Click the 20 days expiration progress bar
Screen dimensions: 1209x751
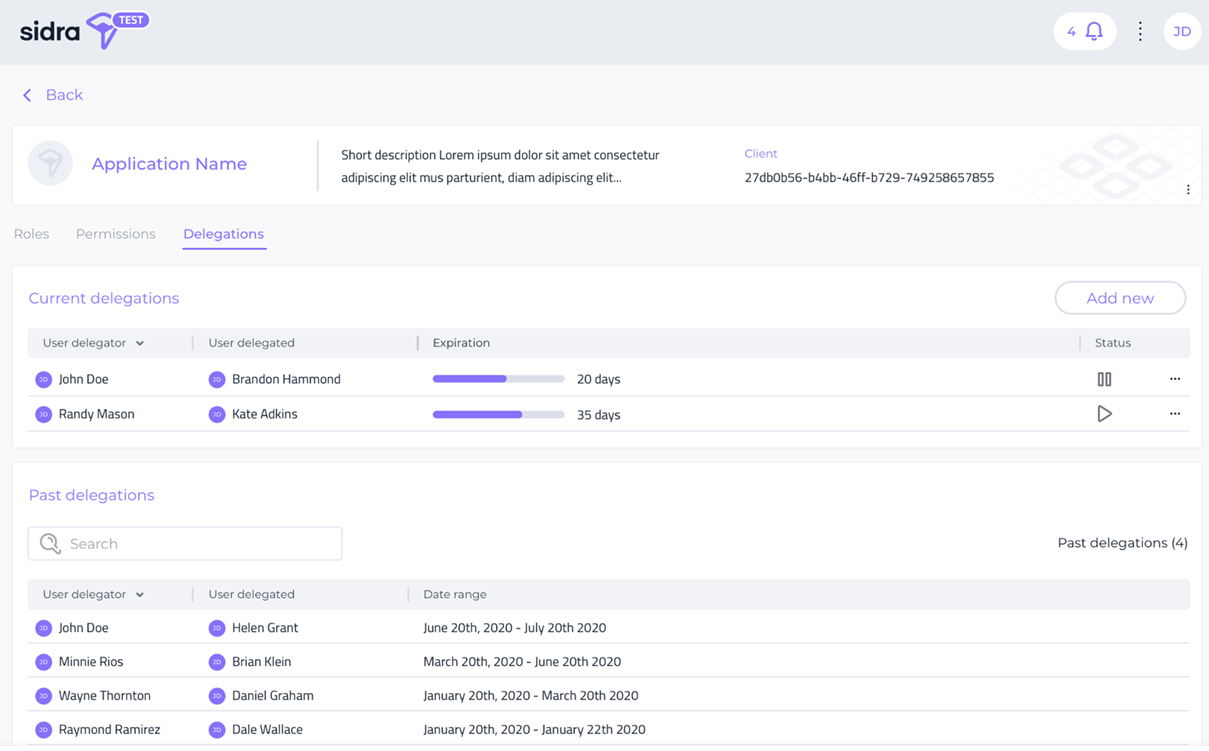click(498, 379)
